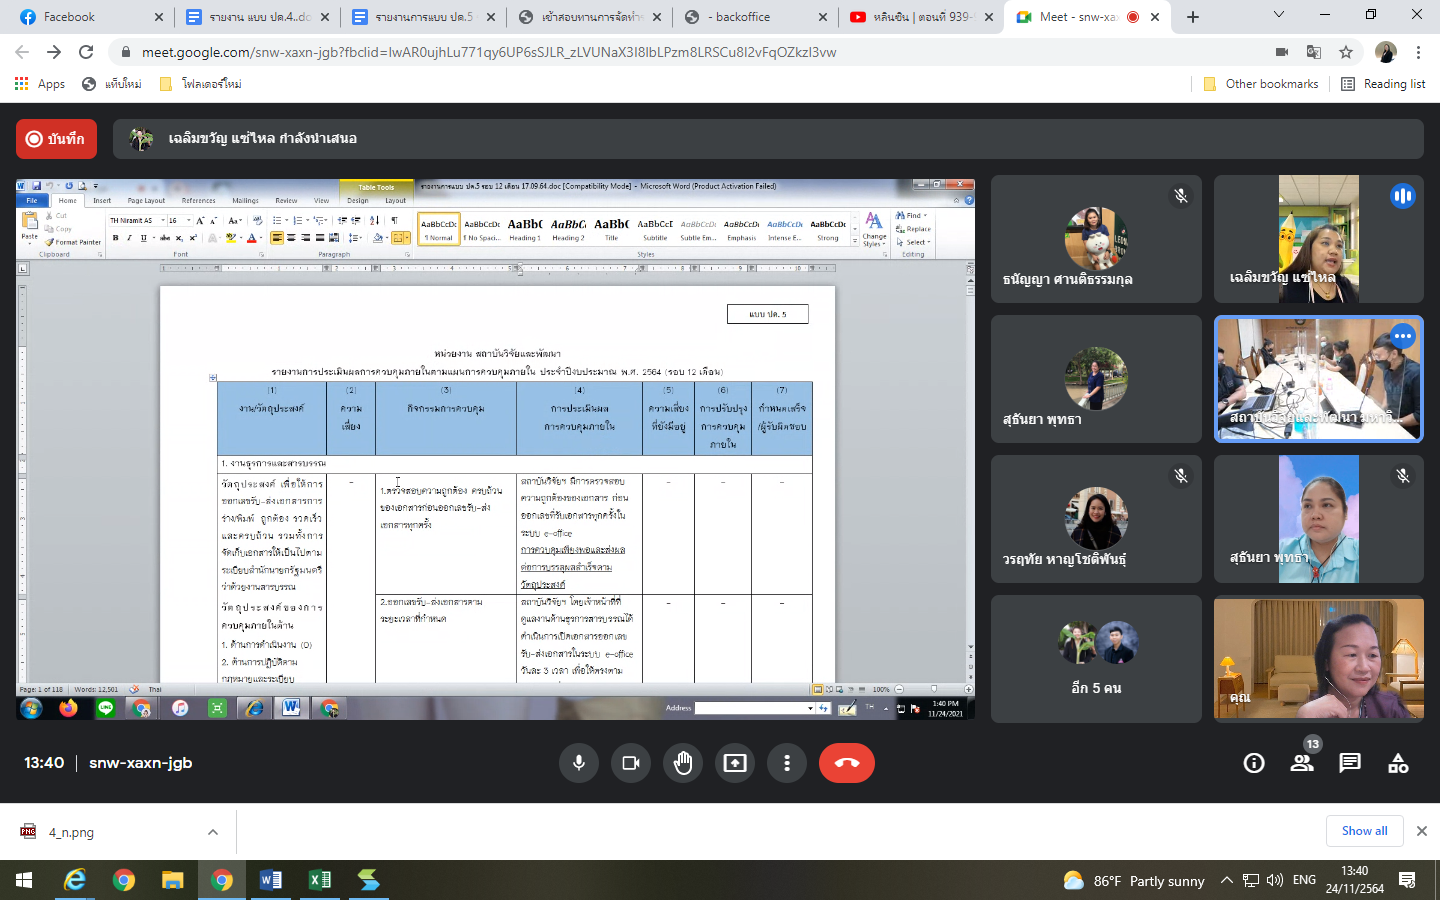Click the red leave call button
Screen dimensions: 1440x900
click(846, 763)
